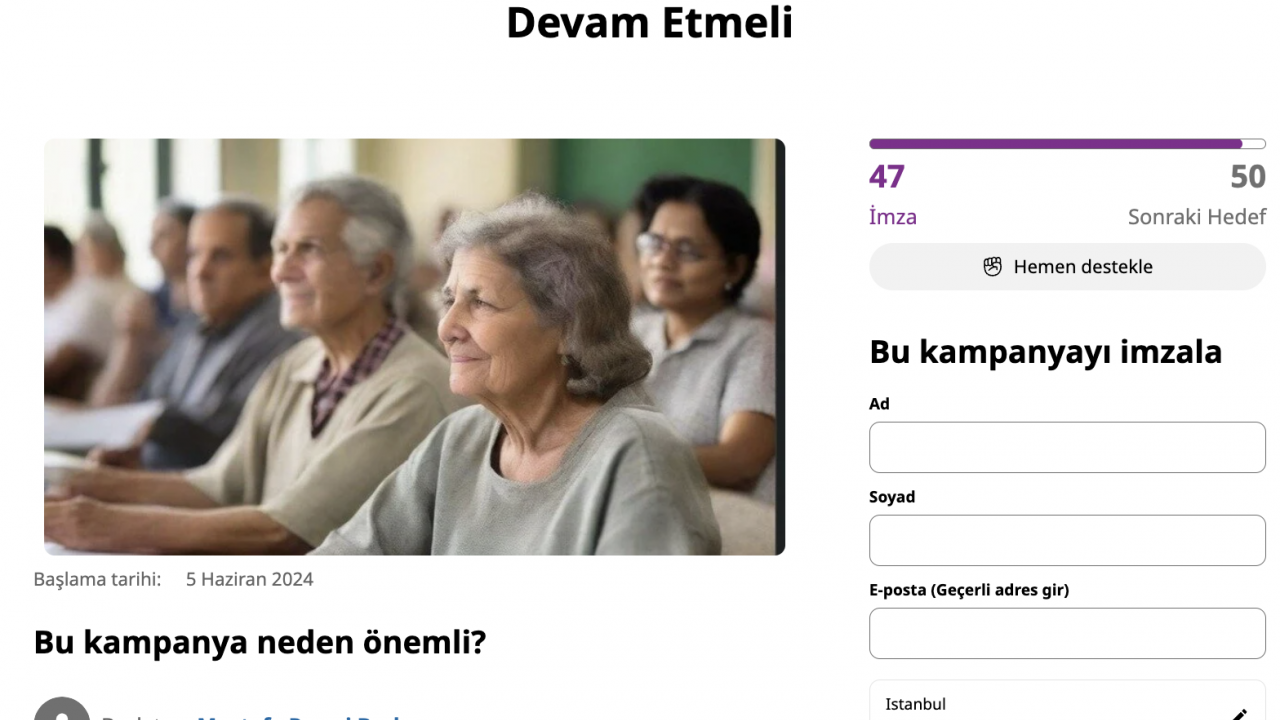This screenshot has width=1280, height=720.
Task: Click the Başlama tarihi 5 Haziran 2024 date
Action: point(173,579)
